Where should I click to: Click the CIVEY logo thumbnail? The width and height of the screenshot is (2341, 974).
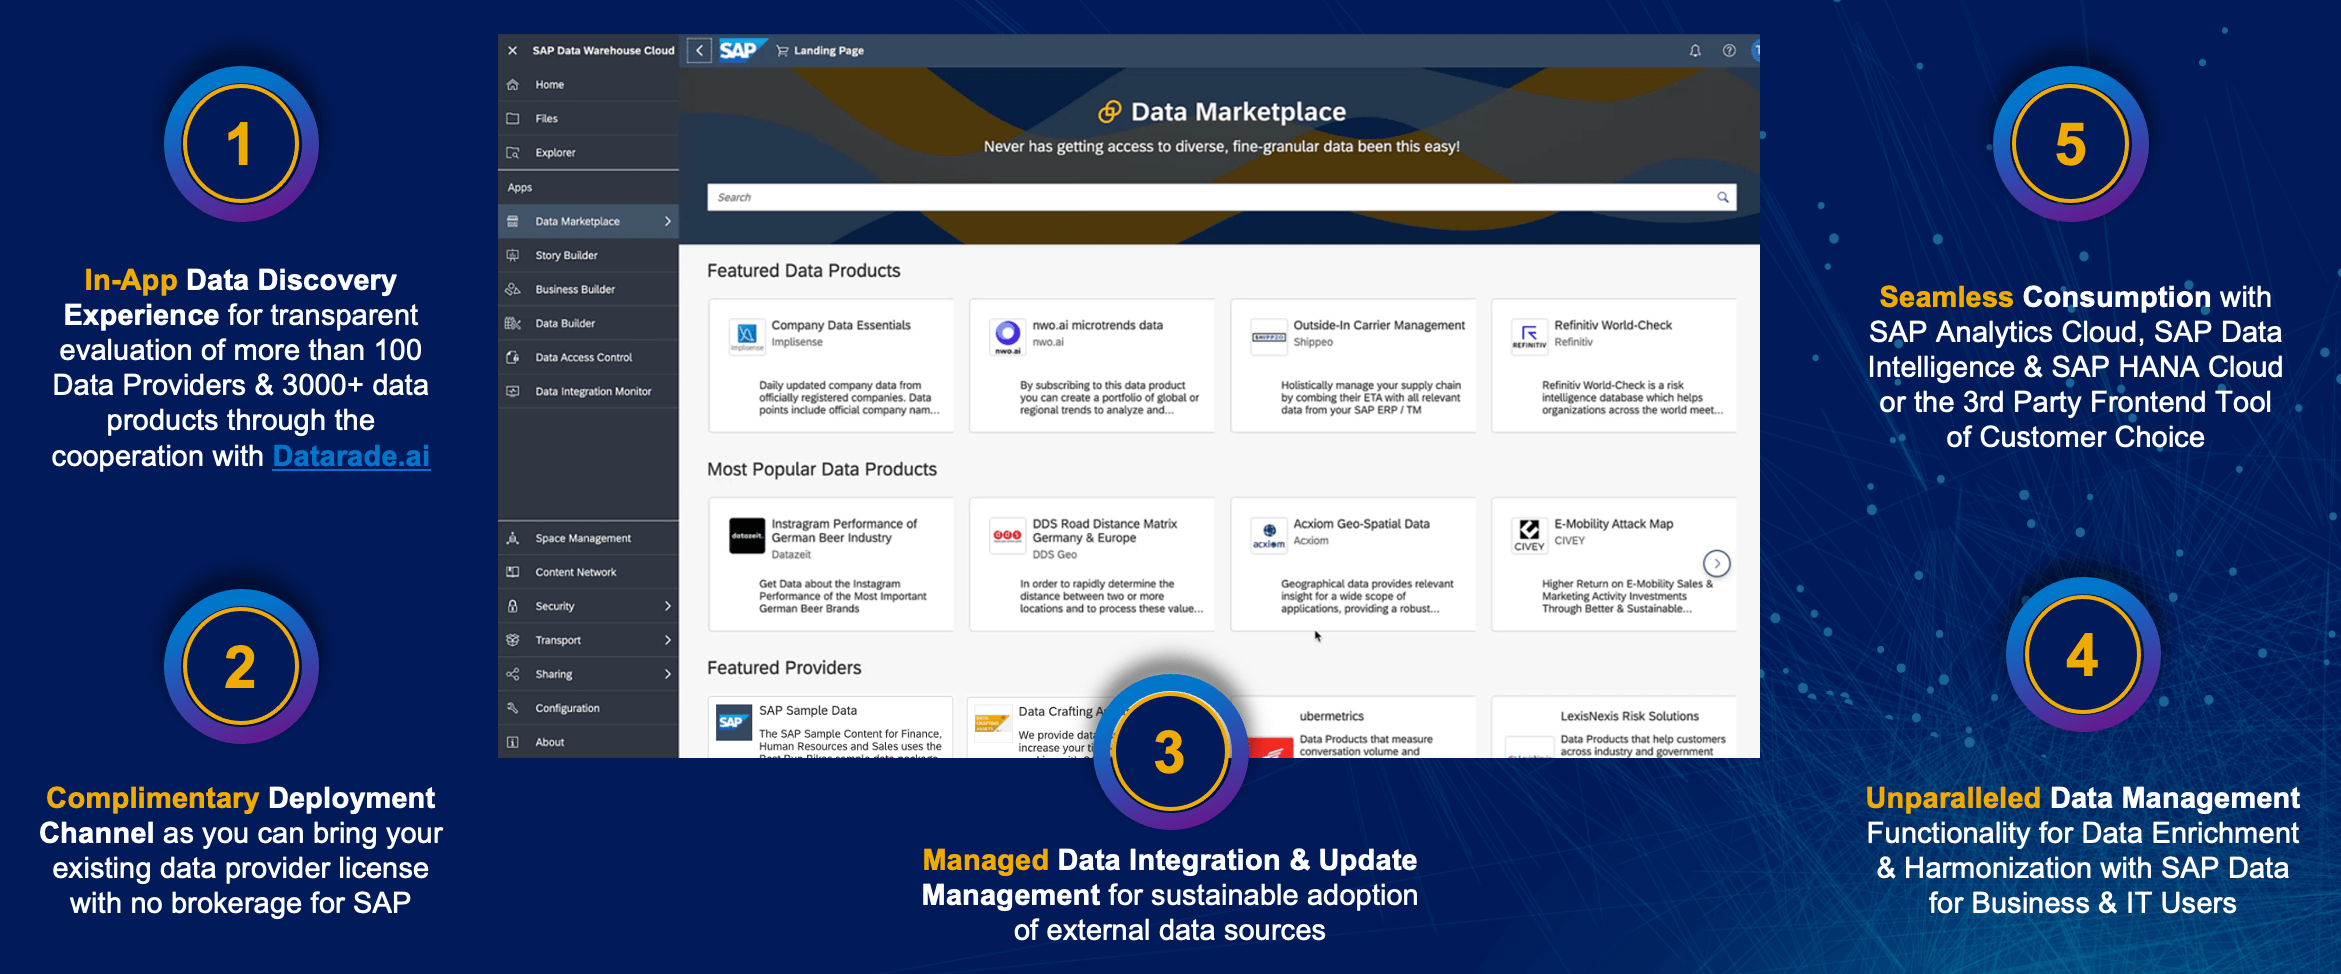click(x=1529, y=536)
